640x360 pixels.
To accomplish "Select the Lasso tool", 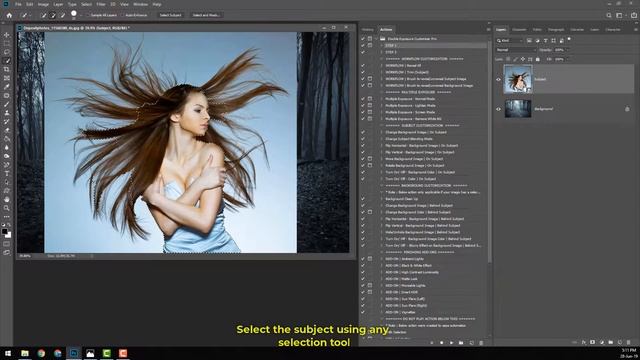I will 7,52.
